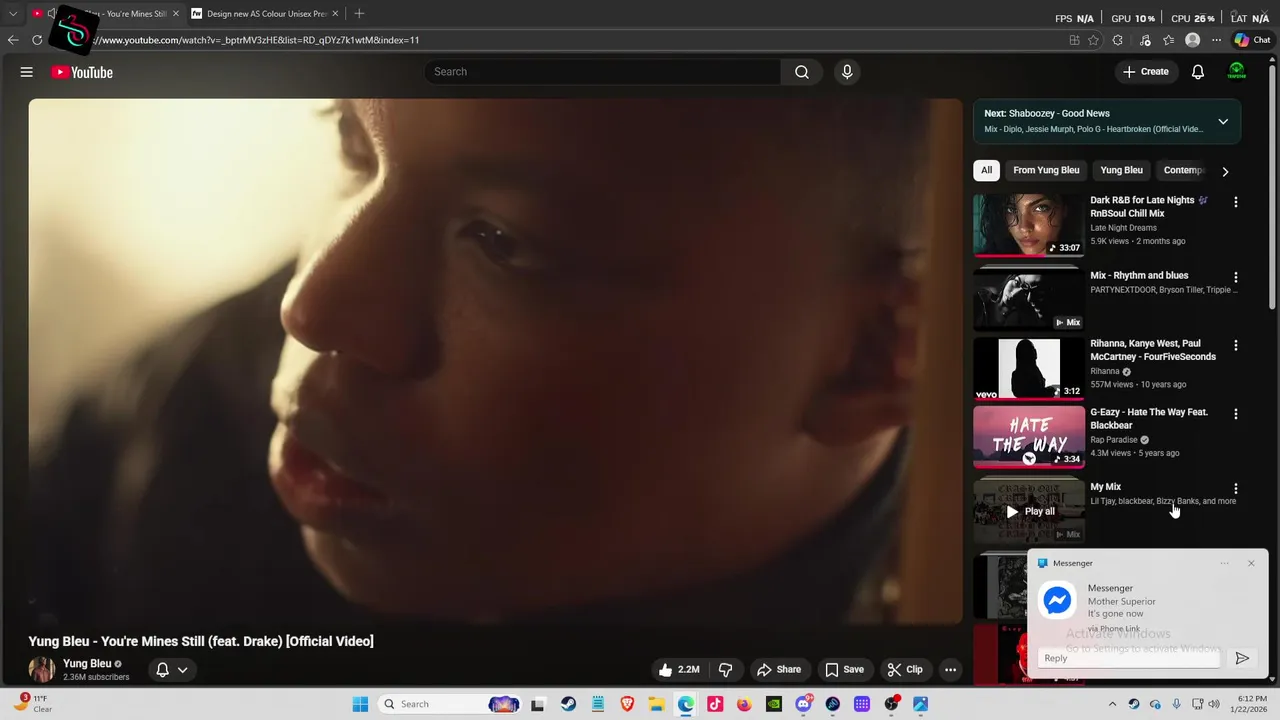Open File Explorer from the taskbar
The width and height of the screenshot is (1280, 720).
click(x=656, y=704)
